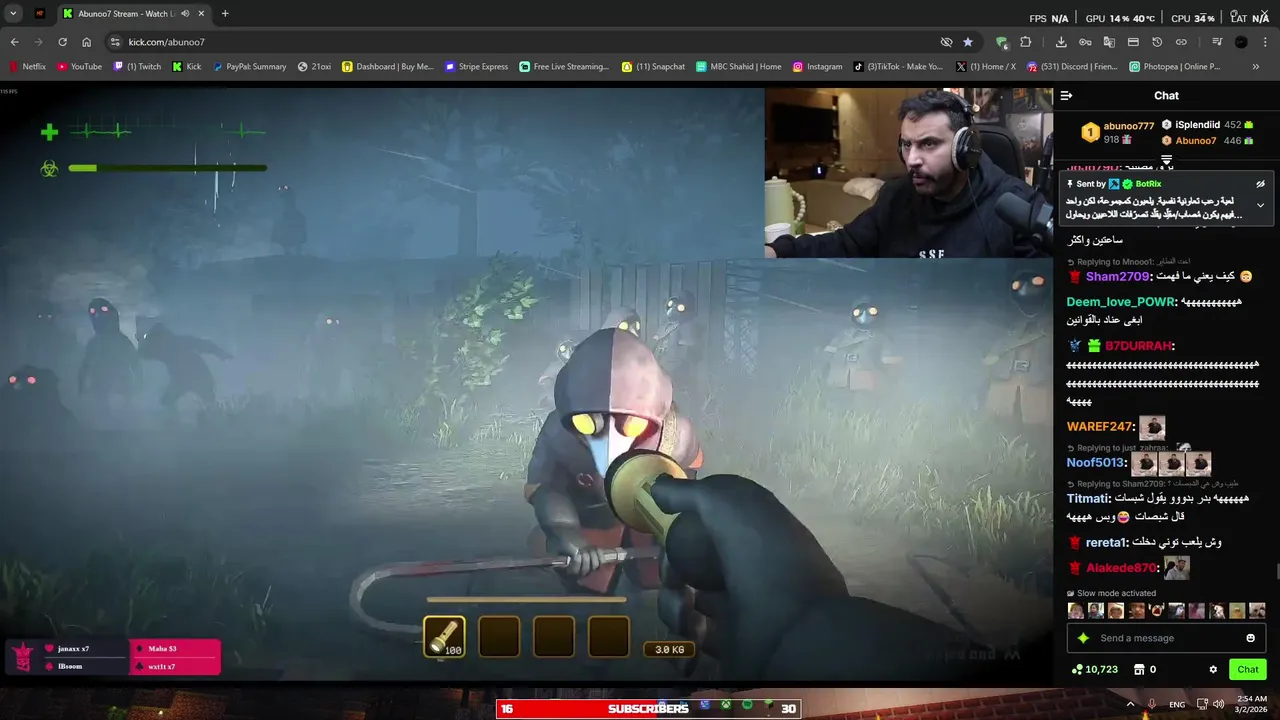Open browser home page icon
Image resolution: width=1280 pixels, height=720 pixels.
click(86, 42)
